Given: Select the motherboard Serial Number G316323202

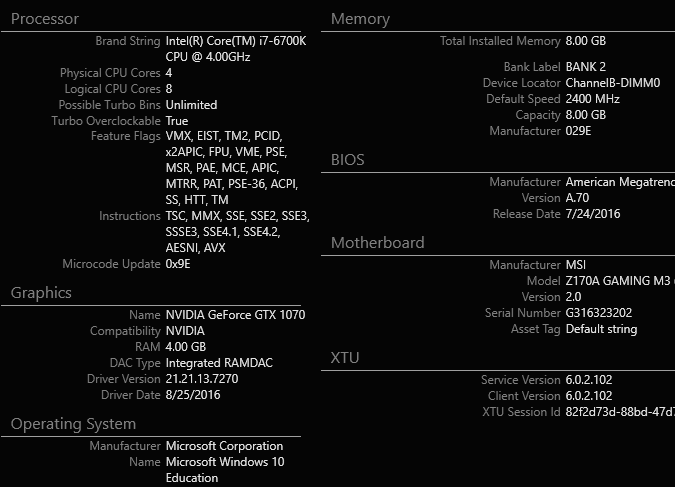Looking at the screenshot, I should pyautogui.click(x=598, y=313).
